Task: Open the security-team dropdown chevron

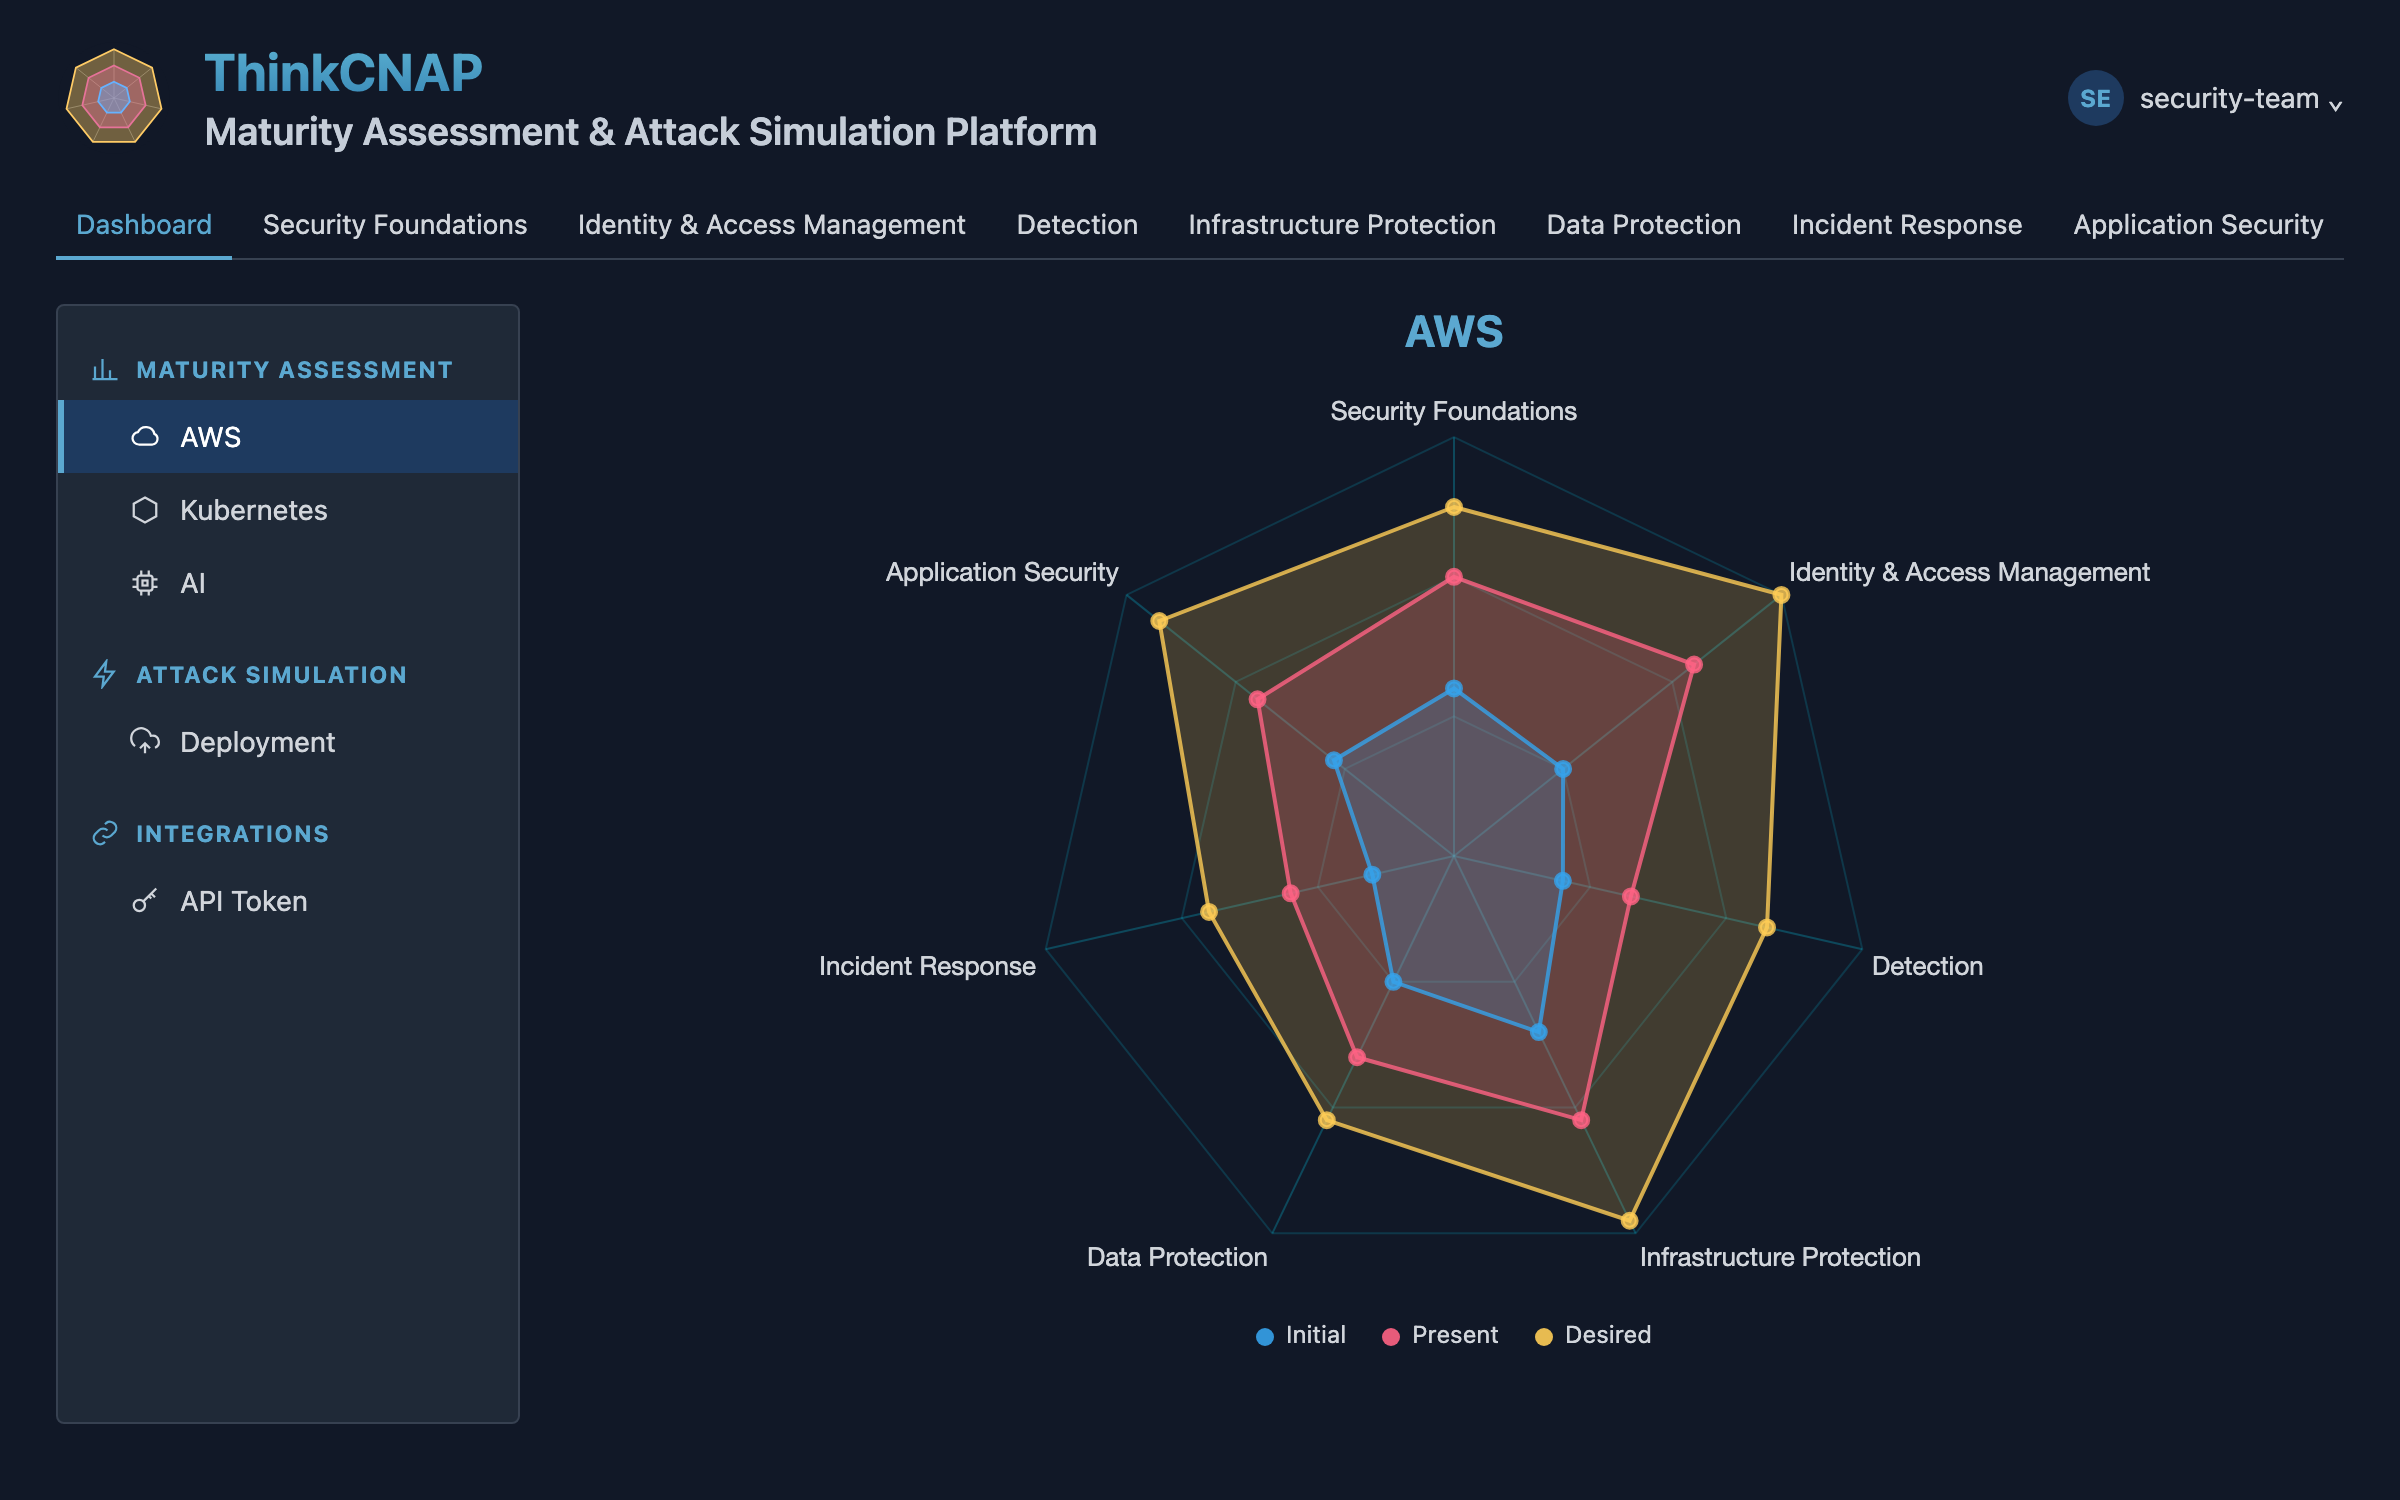Action: (2335, 104)
